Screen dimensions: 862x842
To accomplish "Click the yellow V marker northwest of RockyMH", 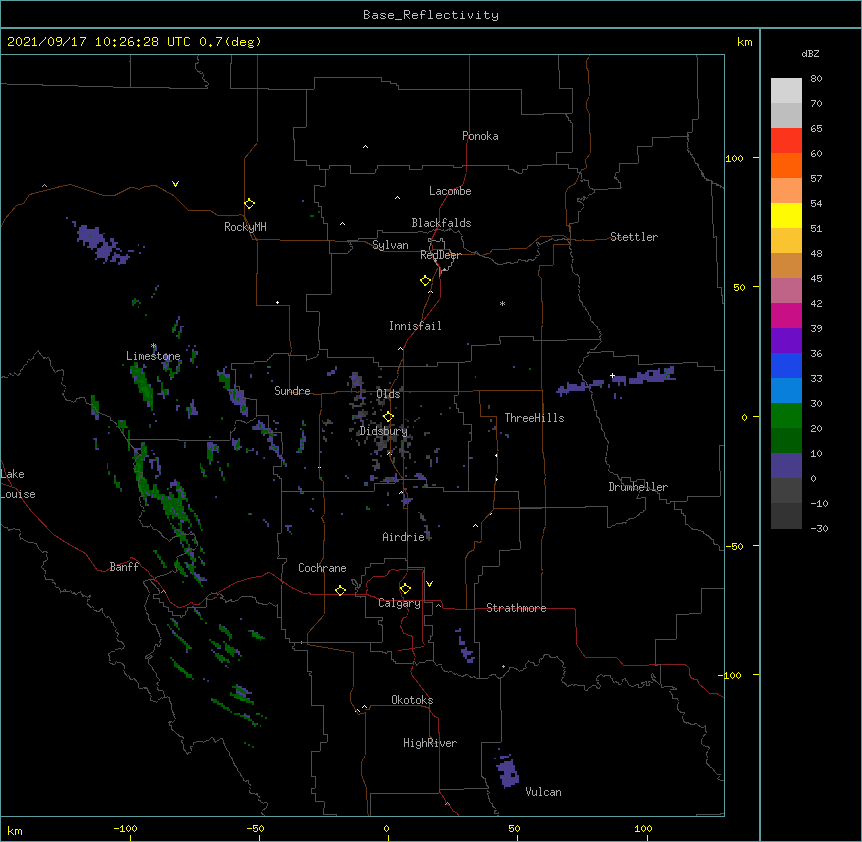I will 175,184.
